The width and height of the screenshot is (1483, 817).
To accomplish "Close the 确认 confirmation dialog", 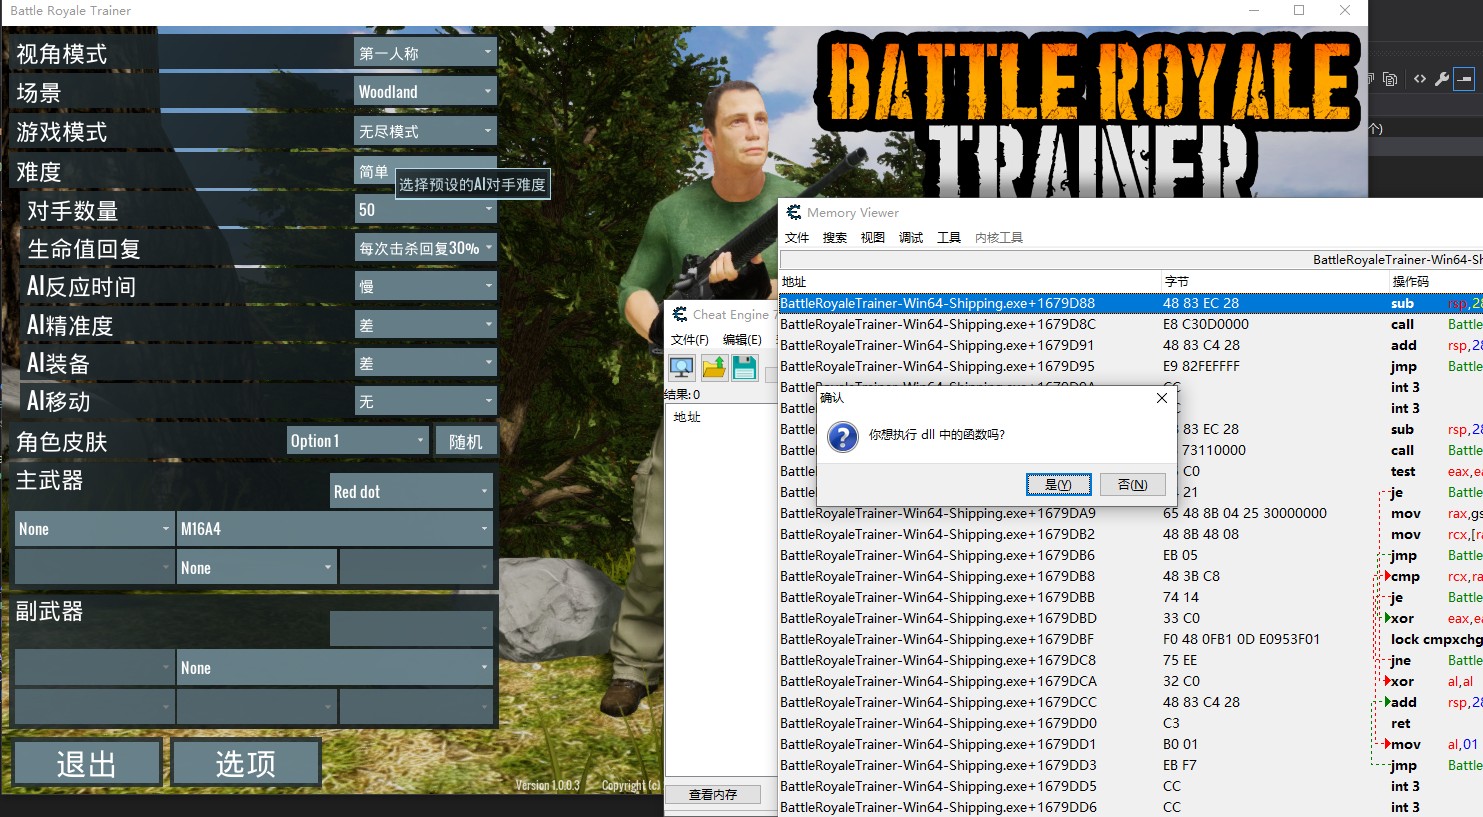I will (x=1161, y=398).
